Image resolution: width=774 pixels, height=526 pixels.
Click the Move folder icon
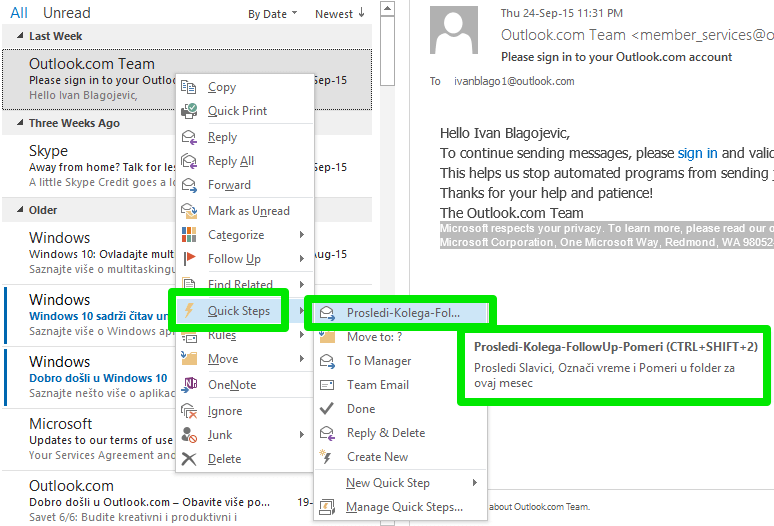pyautogui.click(x=189, y=358)
